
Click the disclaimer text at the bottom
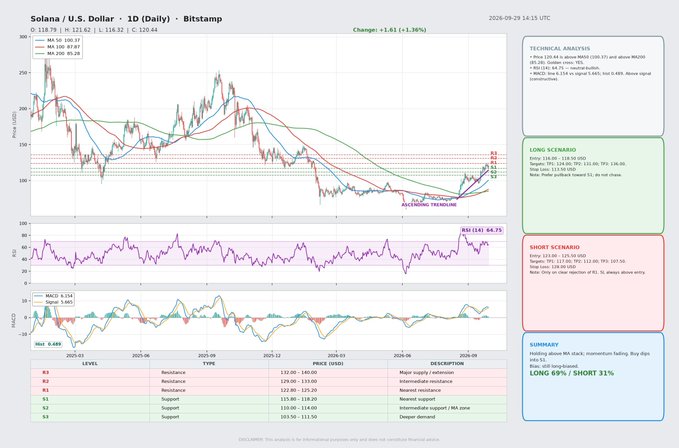coord(339,439)
